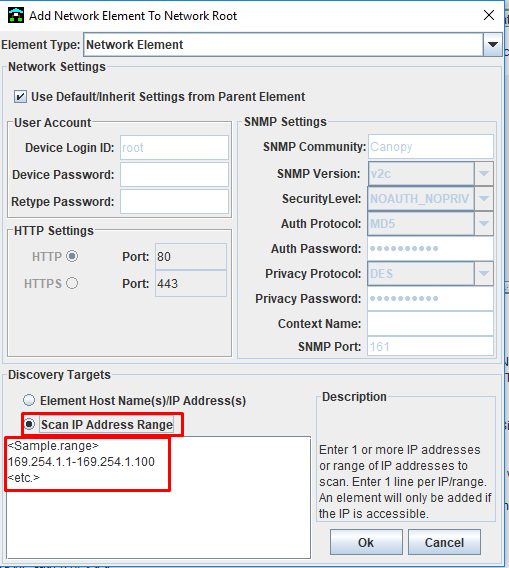Click the Device Password field
The image size is (509, 568).
(174, 175)
